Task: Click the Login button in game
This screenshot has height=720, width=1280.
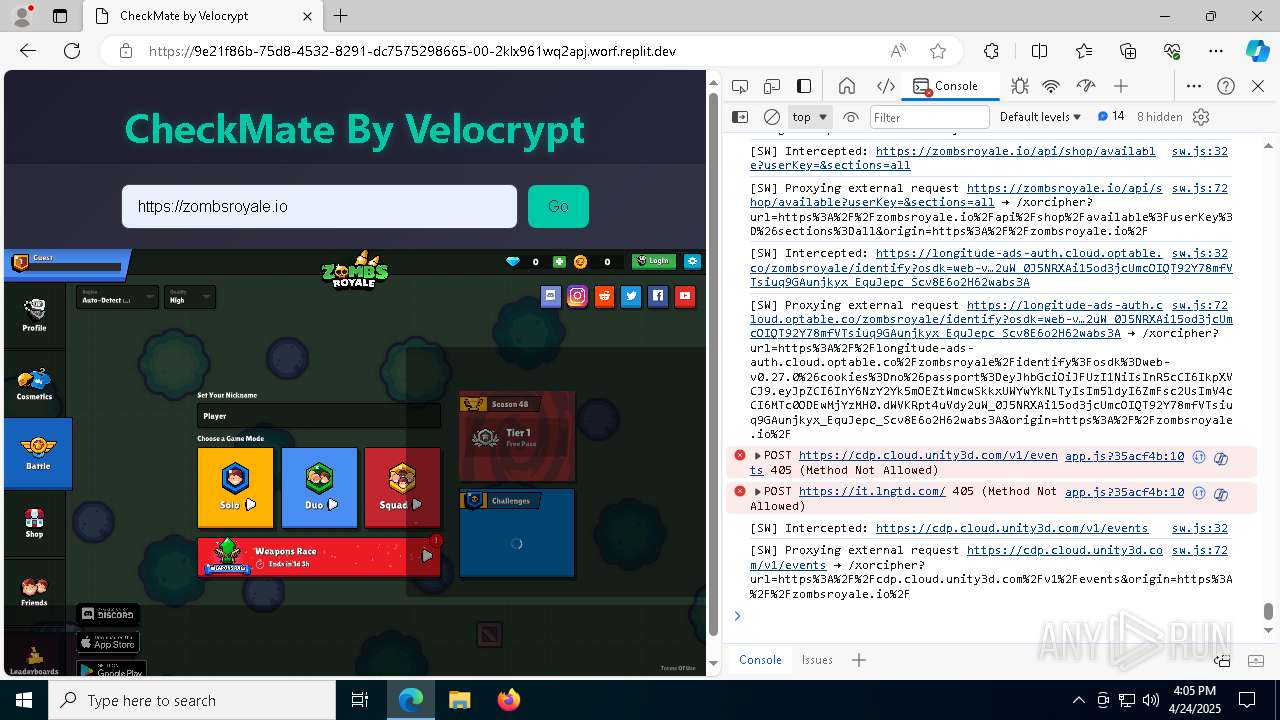Action: tap(653, 261)
